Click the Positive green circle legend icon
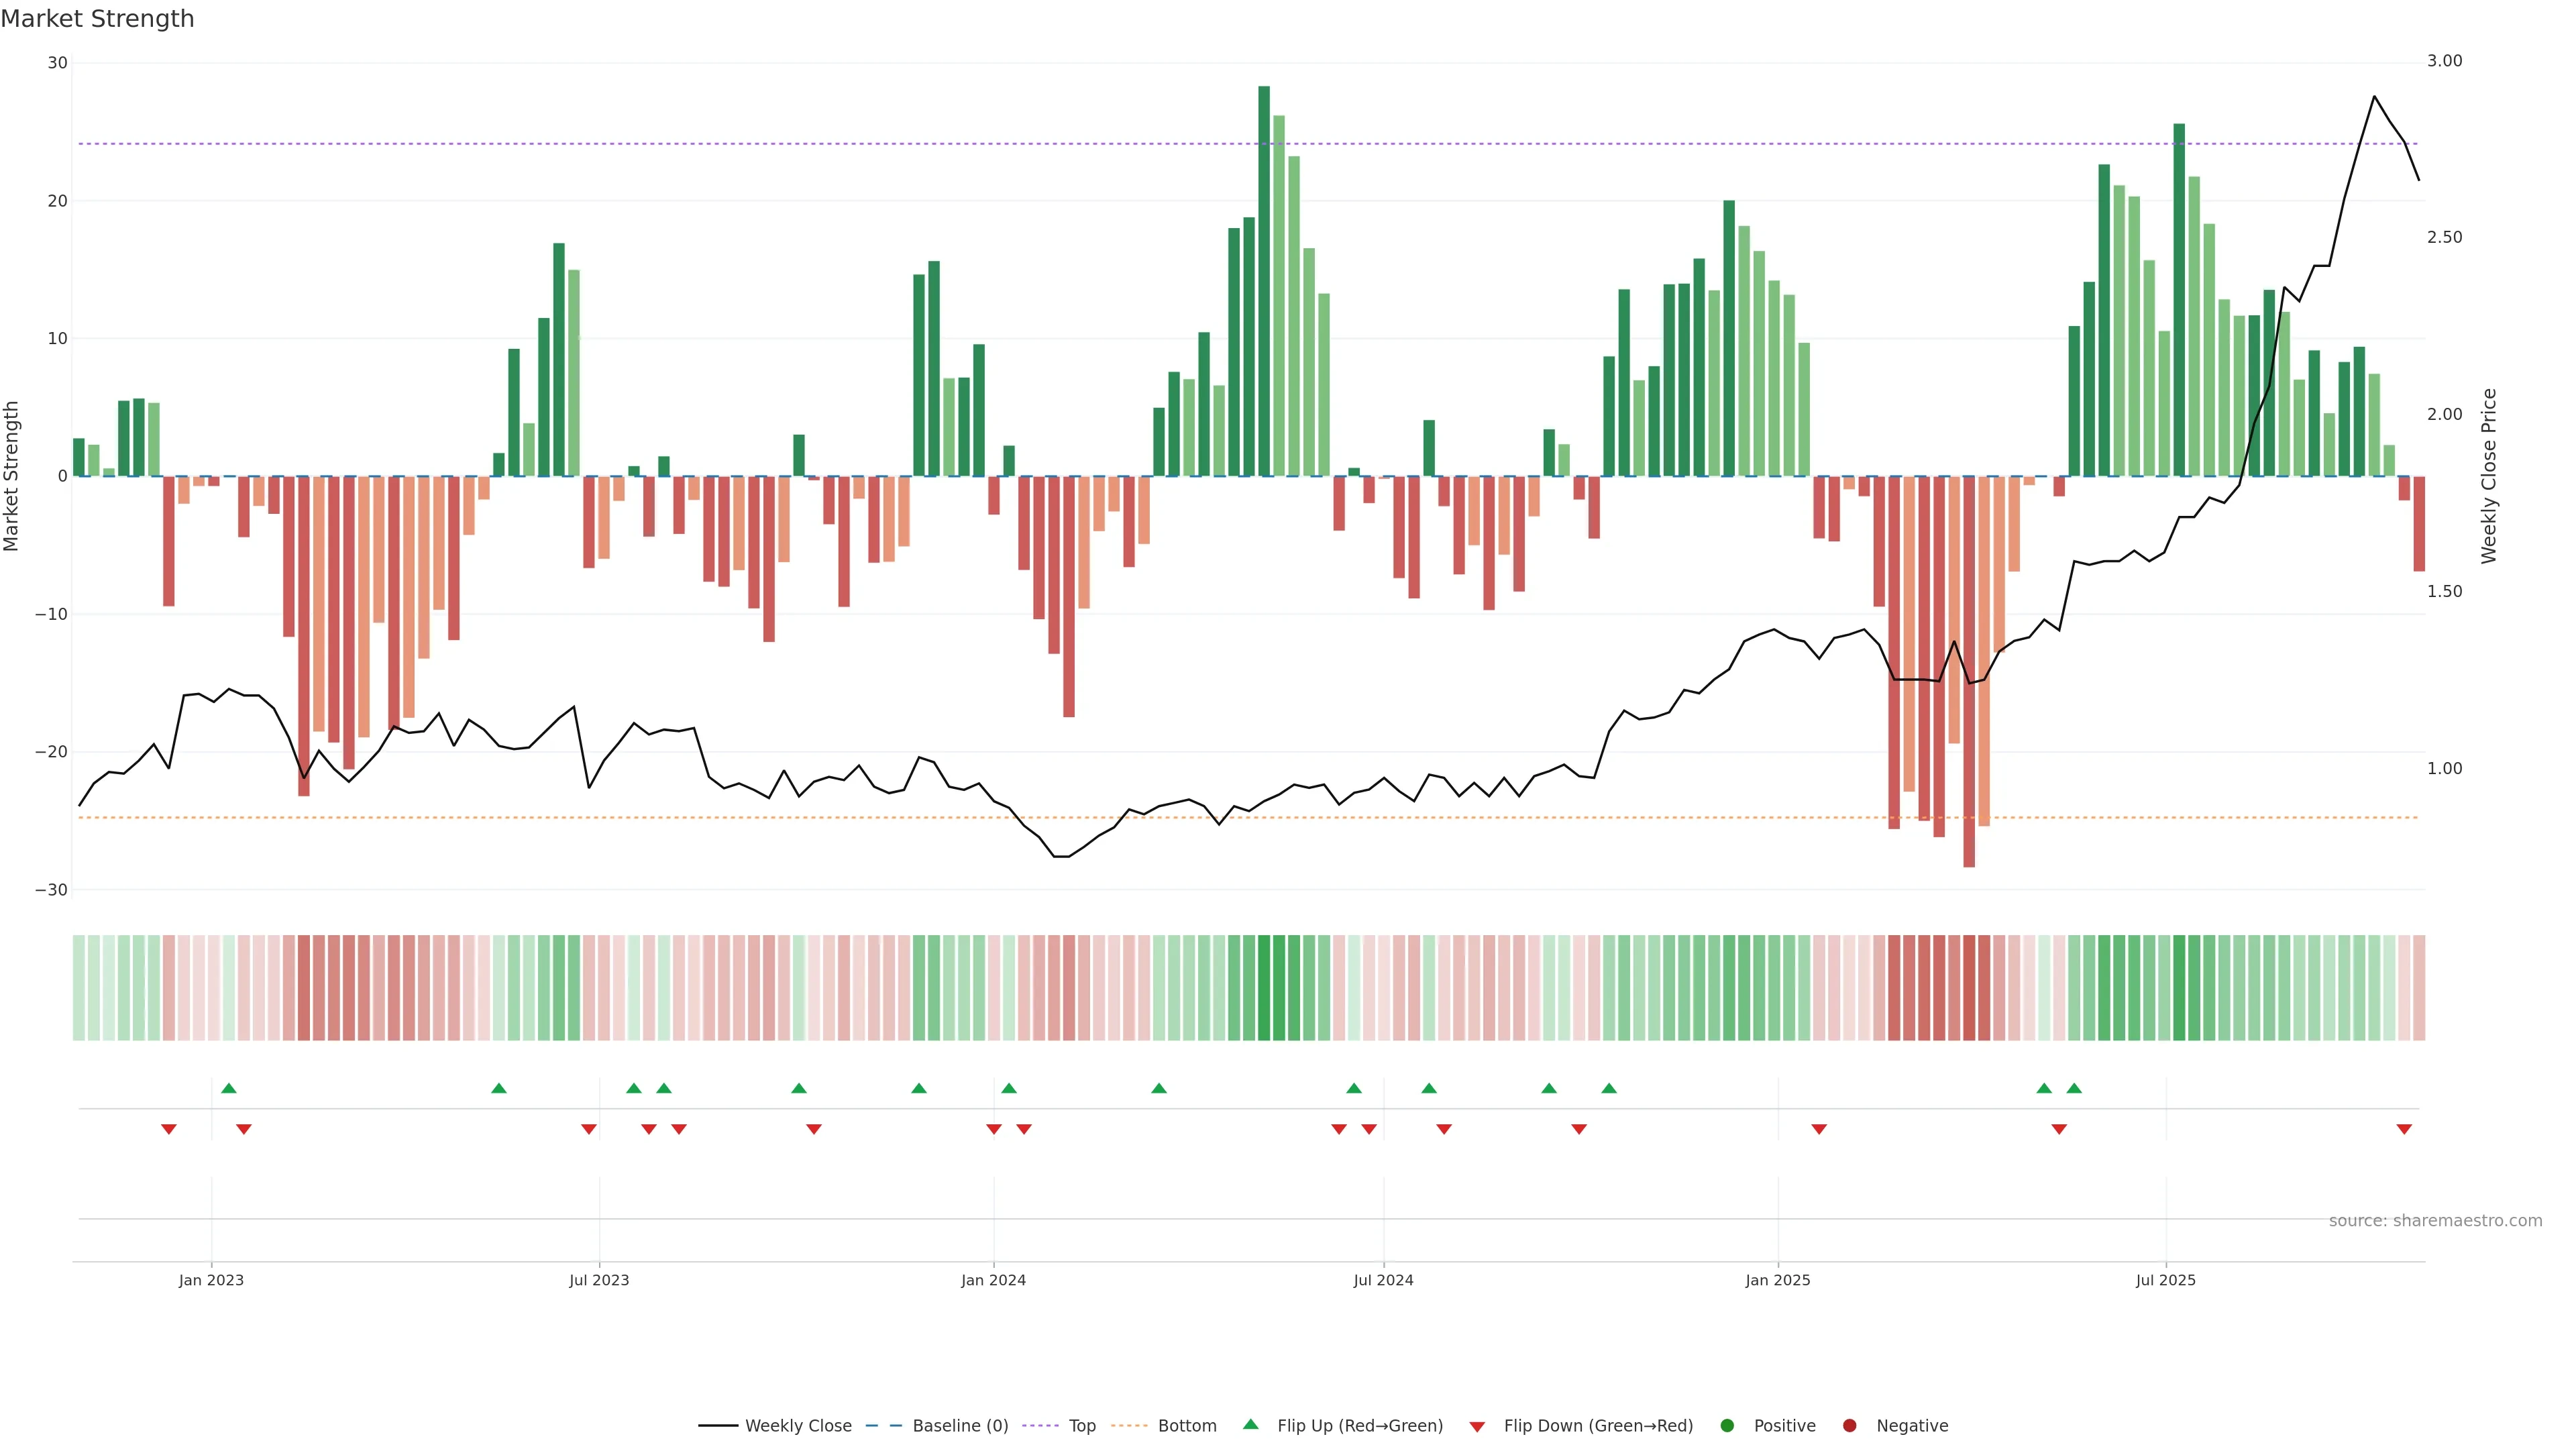2576x1449 pixels. click(x=1727, y=1426)
